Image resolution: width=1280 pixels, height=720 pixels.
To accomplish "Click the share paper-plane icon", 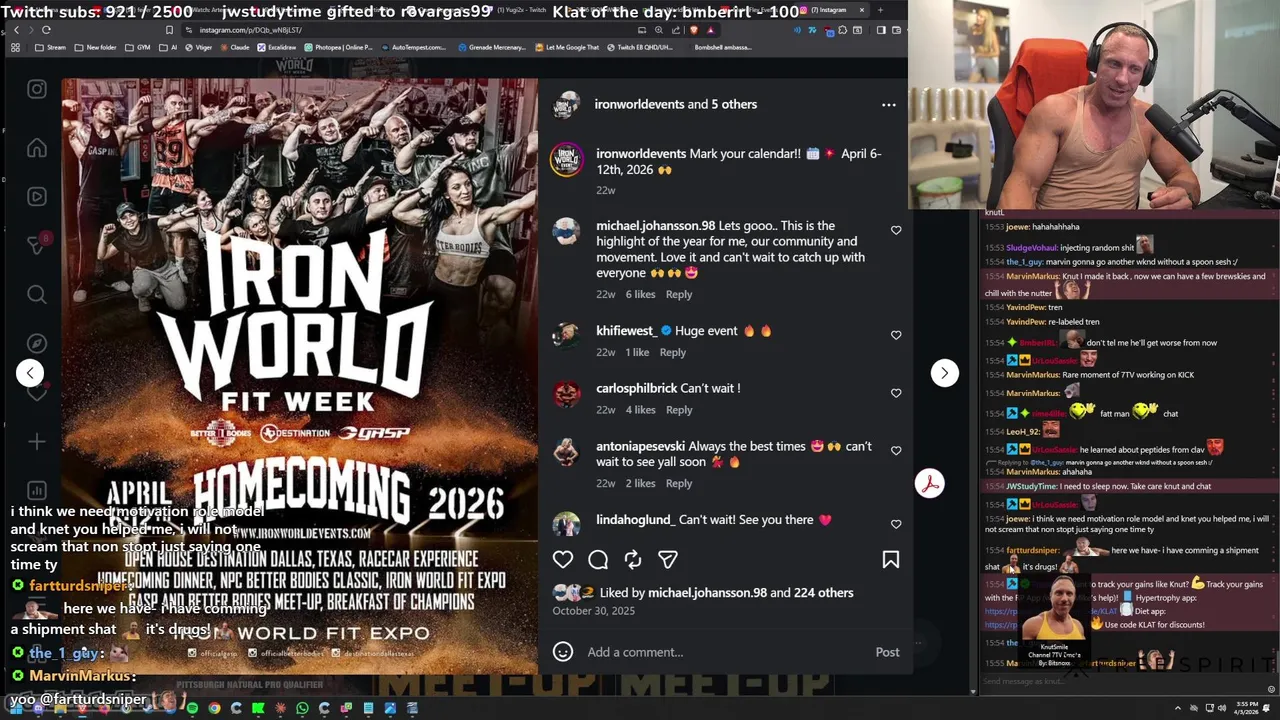I will click(668, 560).
